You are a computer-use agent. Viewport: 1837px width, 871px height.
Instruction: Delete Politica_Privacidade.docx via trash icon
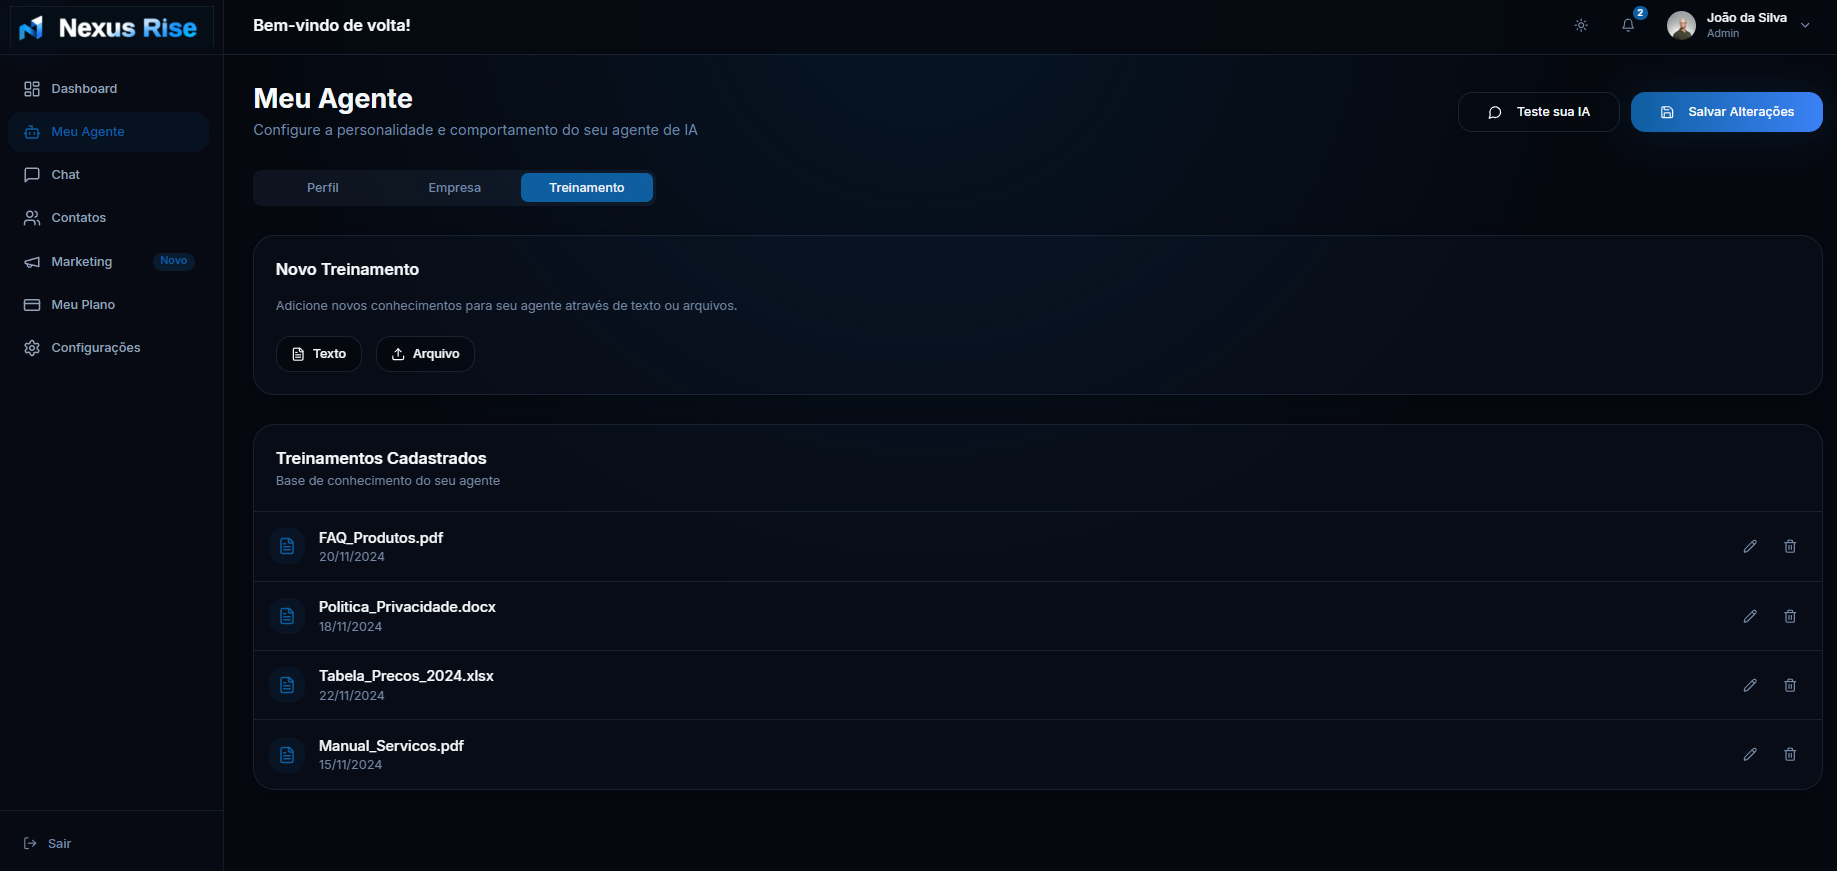click(x=1790, y=617)
